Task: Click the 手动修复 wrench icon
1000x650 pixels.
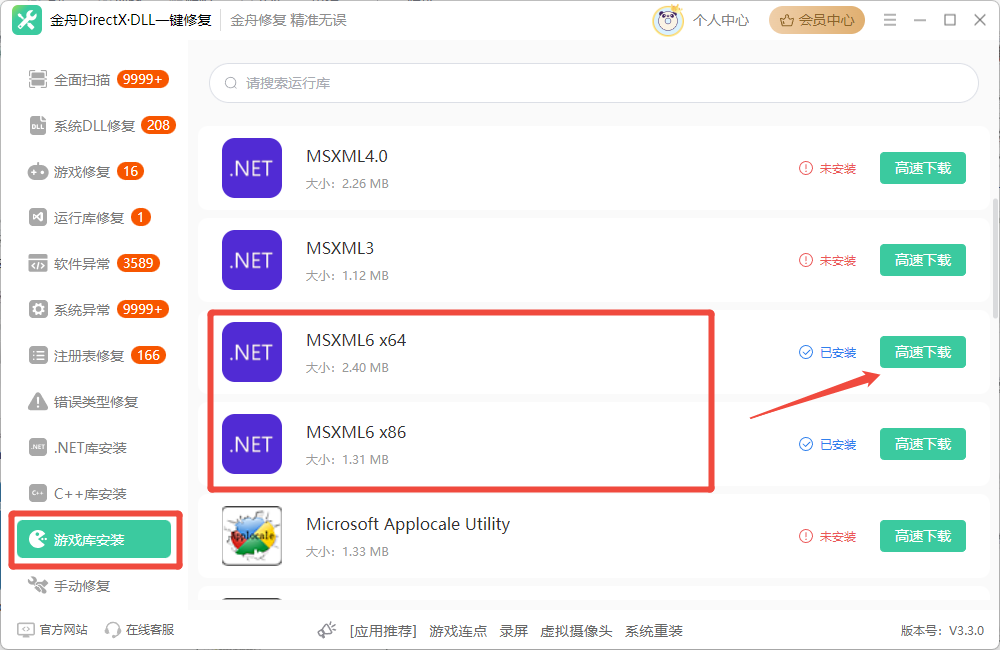Action: coord(38,585)
